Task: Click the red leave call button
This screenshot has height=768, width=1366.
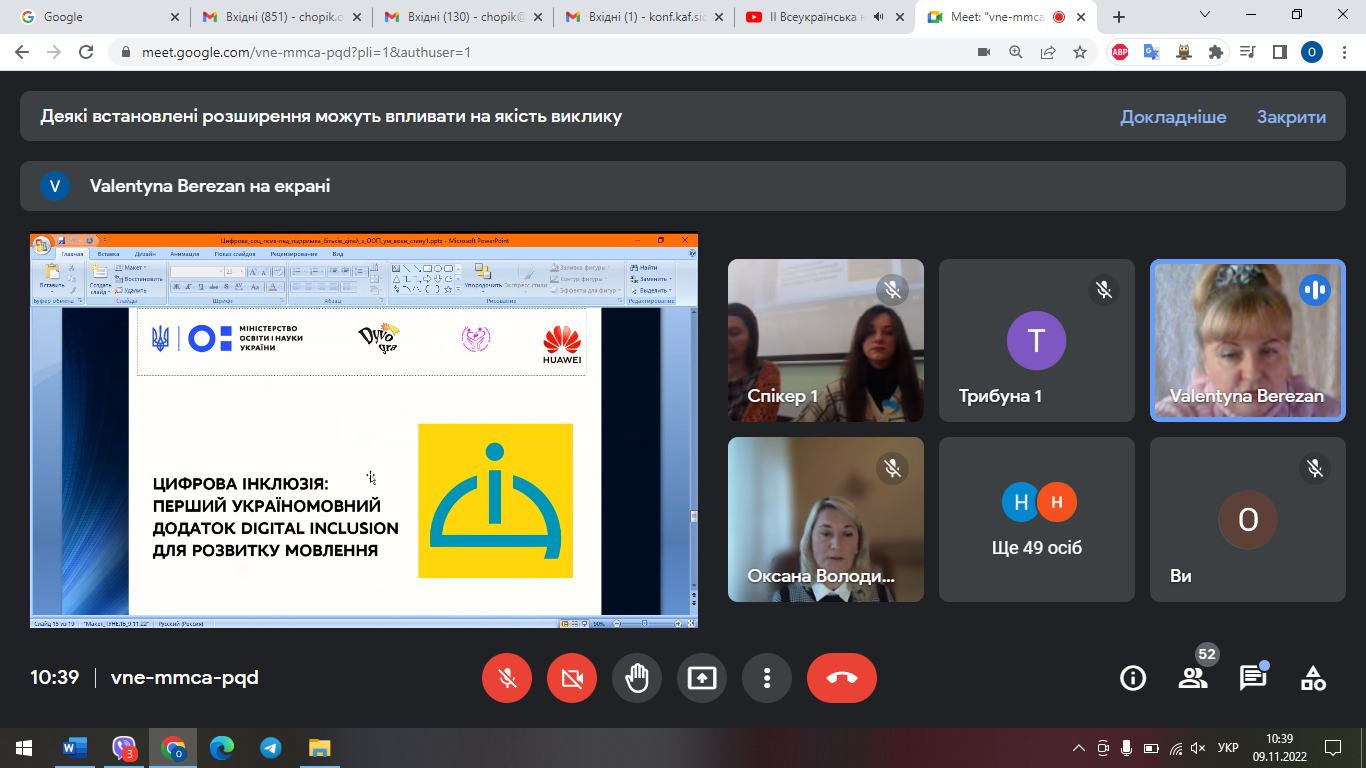Action: click(x=841, y=678)
